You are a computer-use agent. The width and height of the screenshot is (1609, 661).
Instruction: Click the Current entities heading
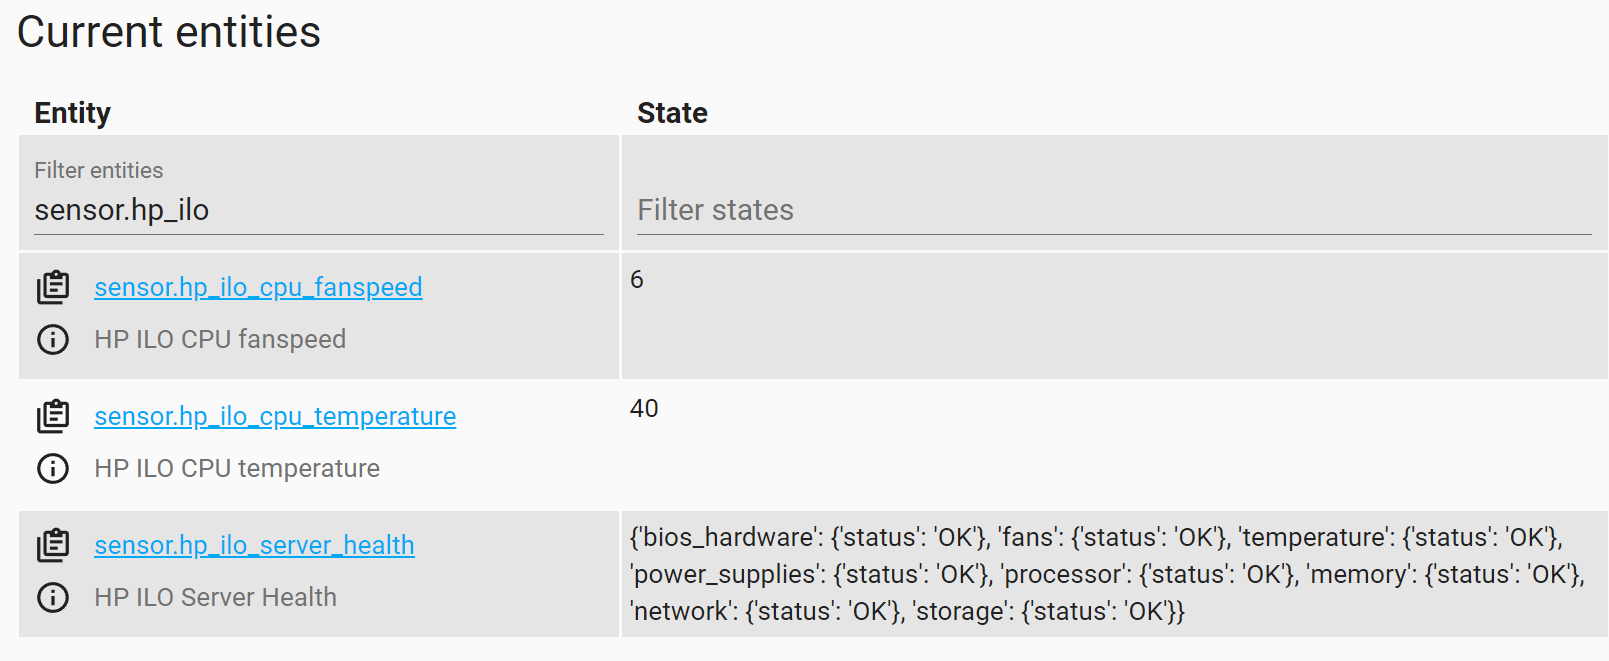click(x=169, y=32)
